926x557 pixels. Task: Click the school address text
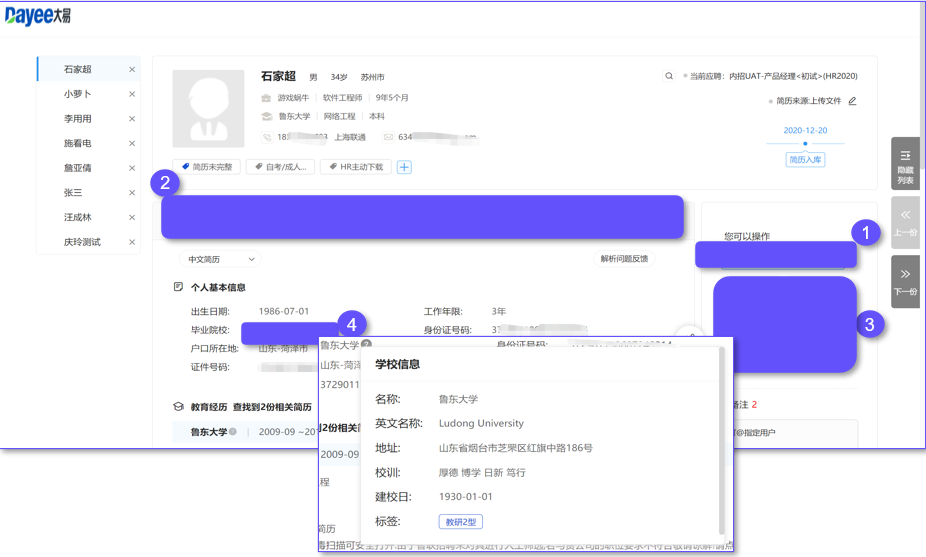pyautogui.click(x=516, y=448)
